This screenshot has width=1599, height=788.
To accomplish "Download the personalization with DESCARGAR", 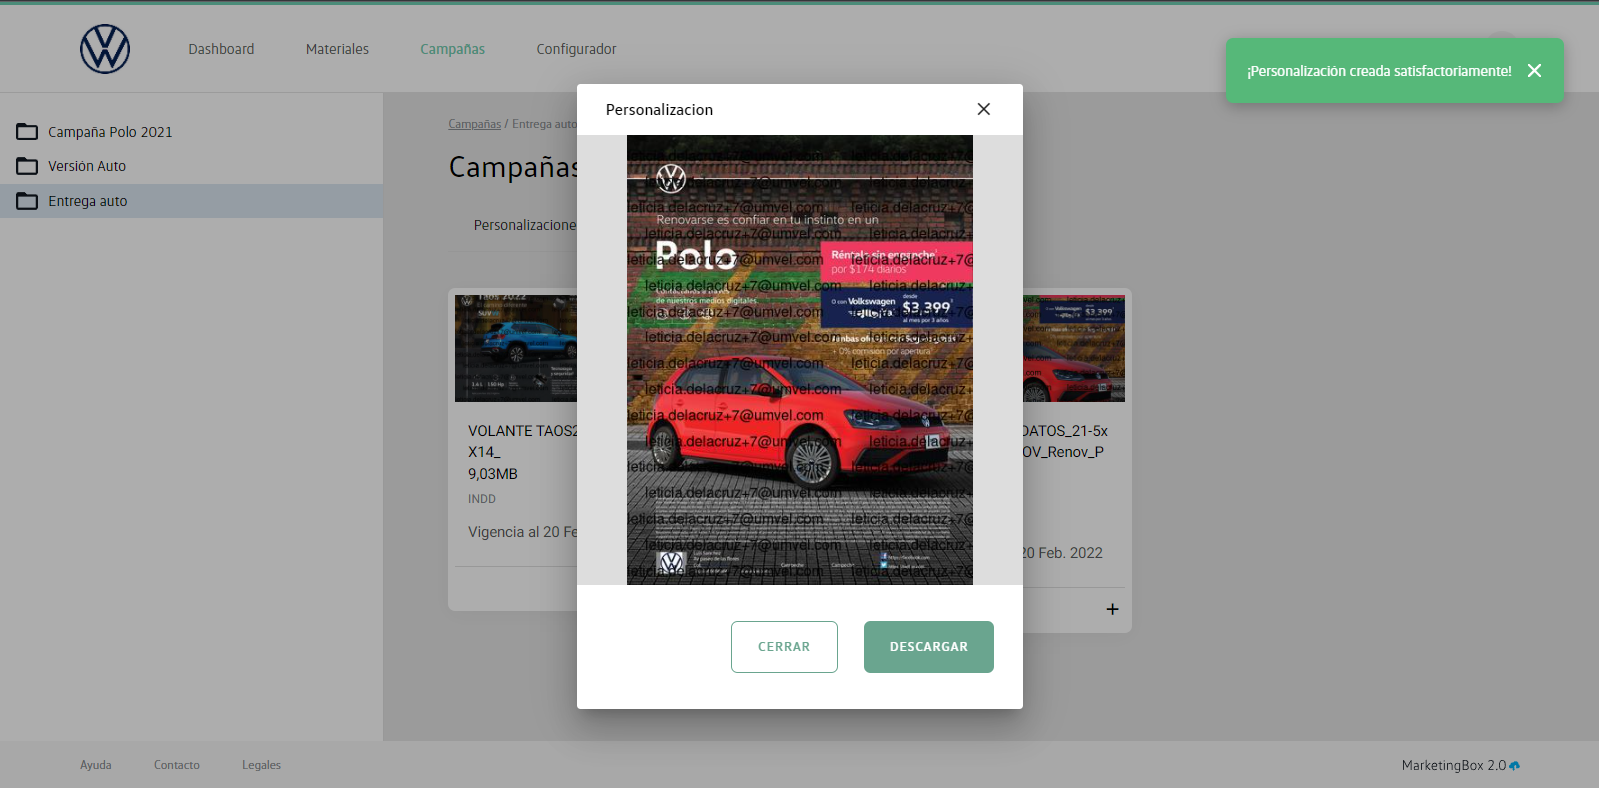I will (929, 647).
